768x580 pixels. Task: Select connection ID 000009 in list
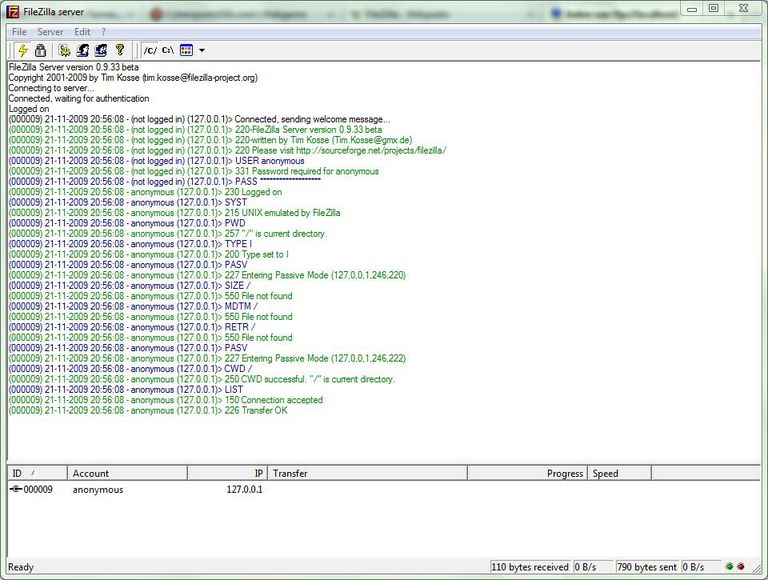point(38,489)
